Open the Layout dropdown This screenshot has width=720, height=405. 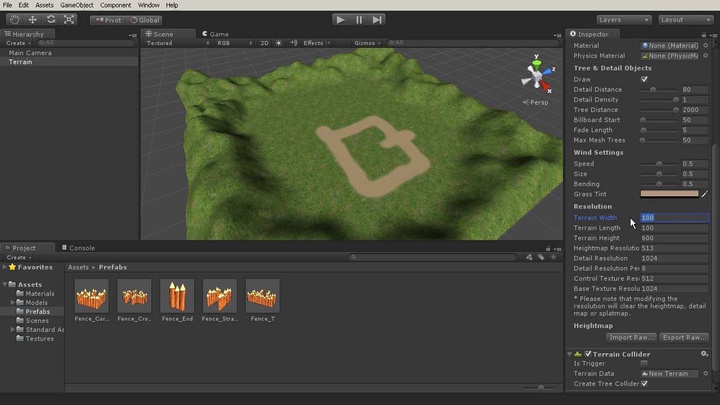[684, 19]
